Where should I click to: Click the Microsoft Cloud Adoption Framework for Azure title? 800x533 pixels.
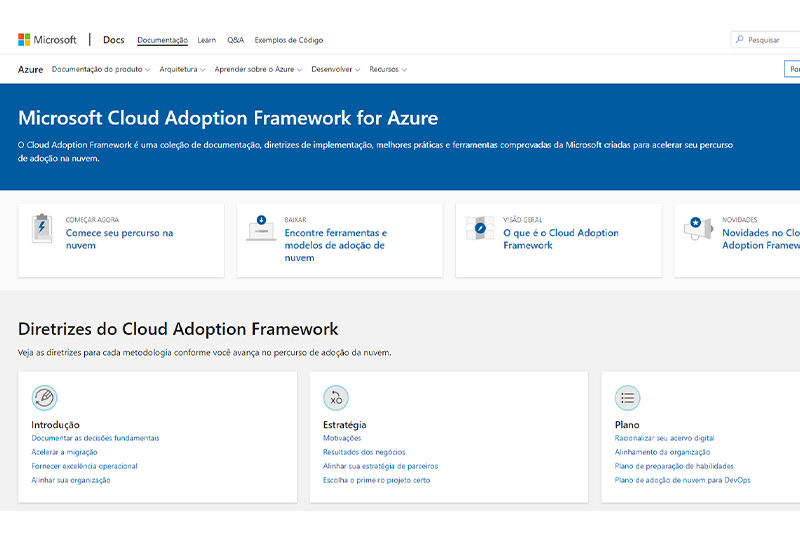(228, 118)
